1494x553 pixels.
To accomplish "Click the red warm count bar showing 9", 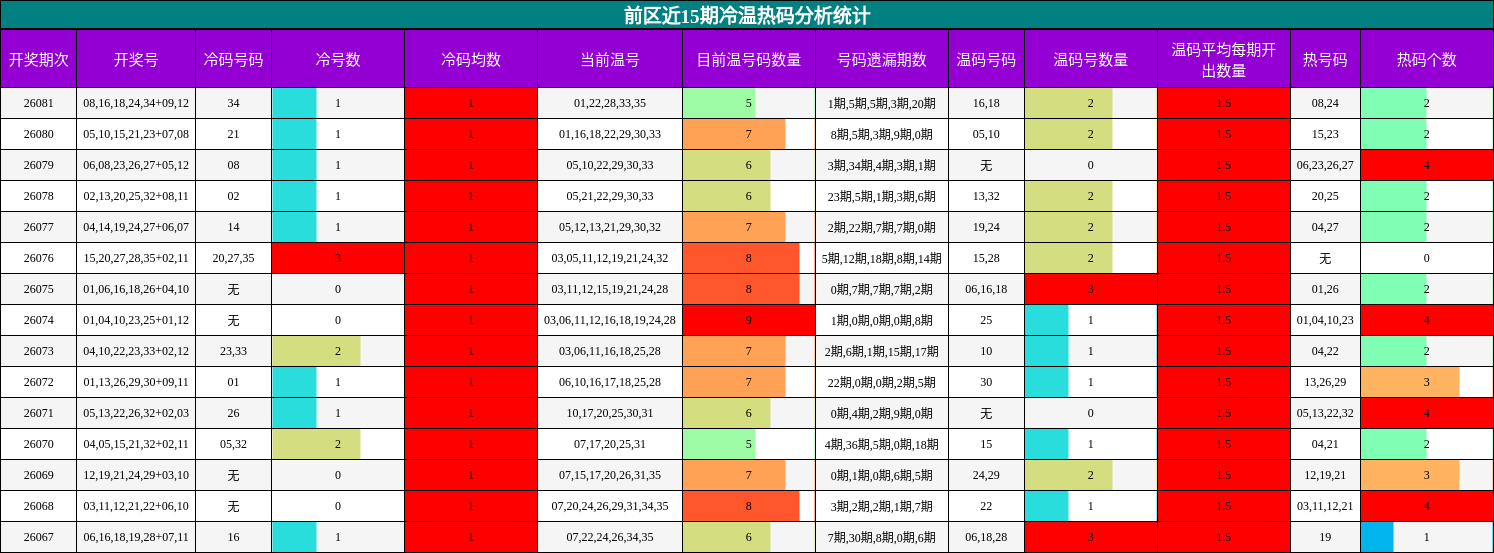I will pos(749,320).
